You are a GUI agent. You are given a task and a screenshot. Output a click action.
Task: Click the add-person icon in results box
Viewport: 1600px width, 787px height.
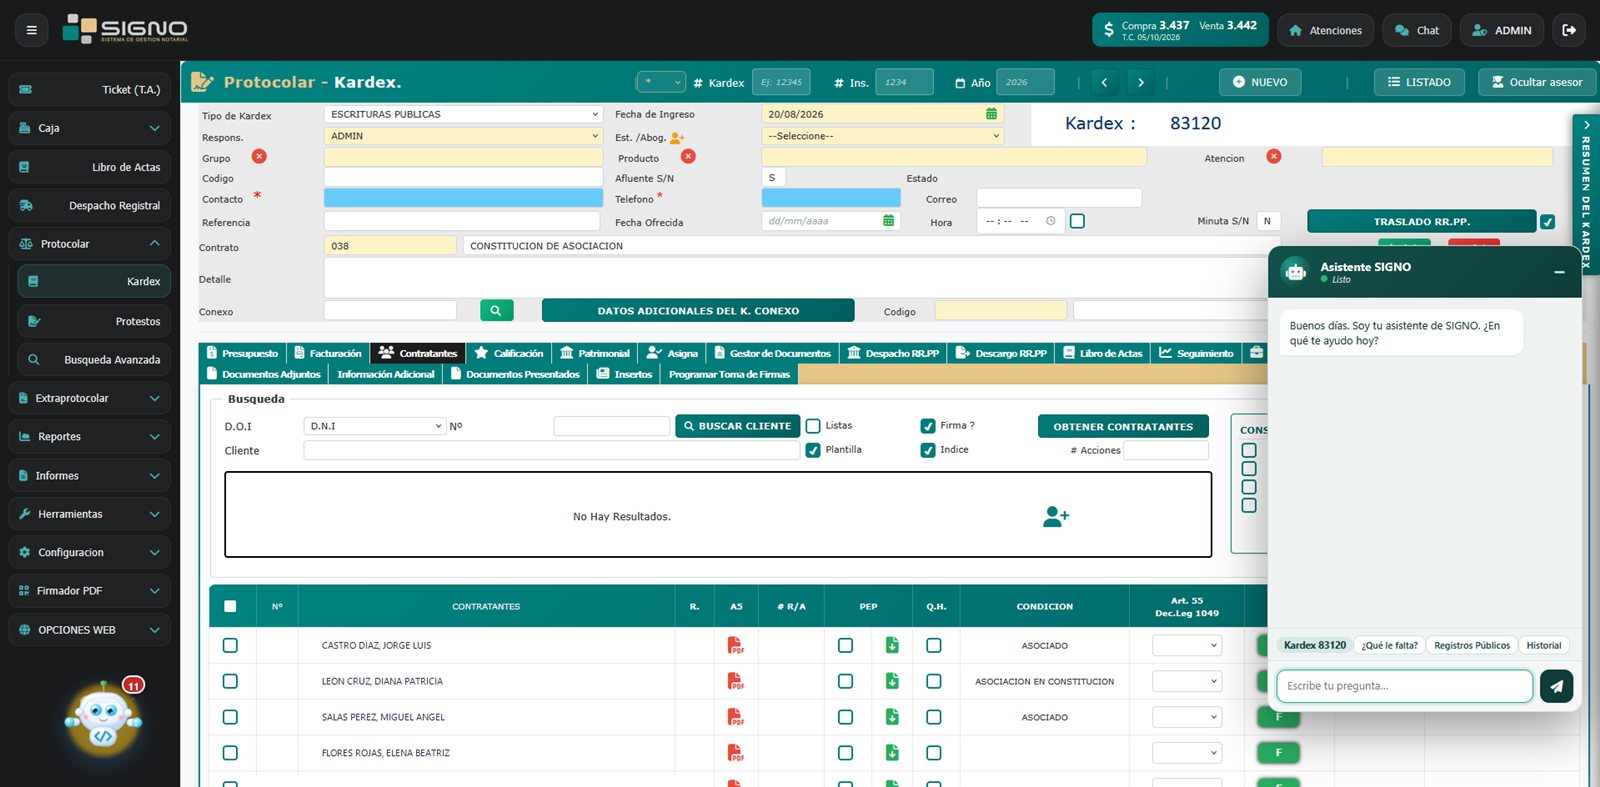[x=1056, y=516]
